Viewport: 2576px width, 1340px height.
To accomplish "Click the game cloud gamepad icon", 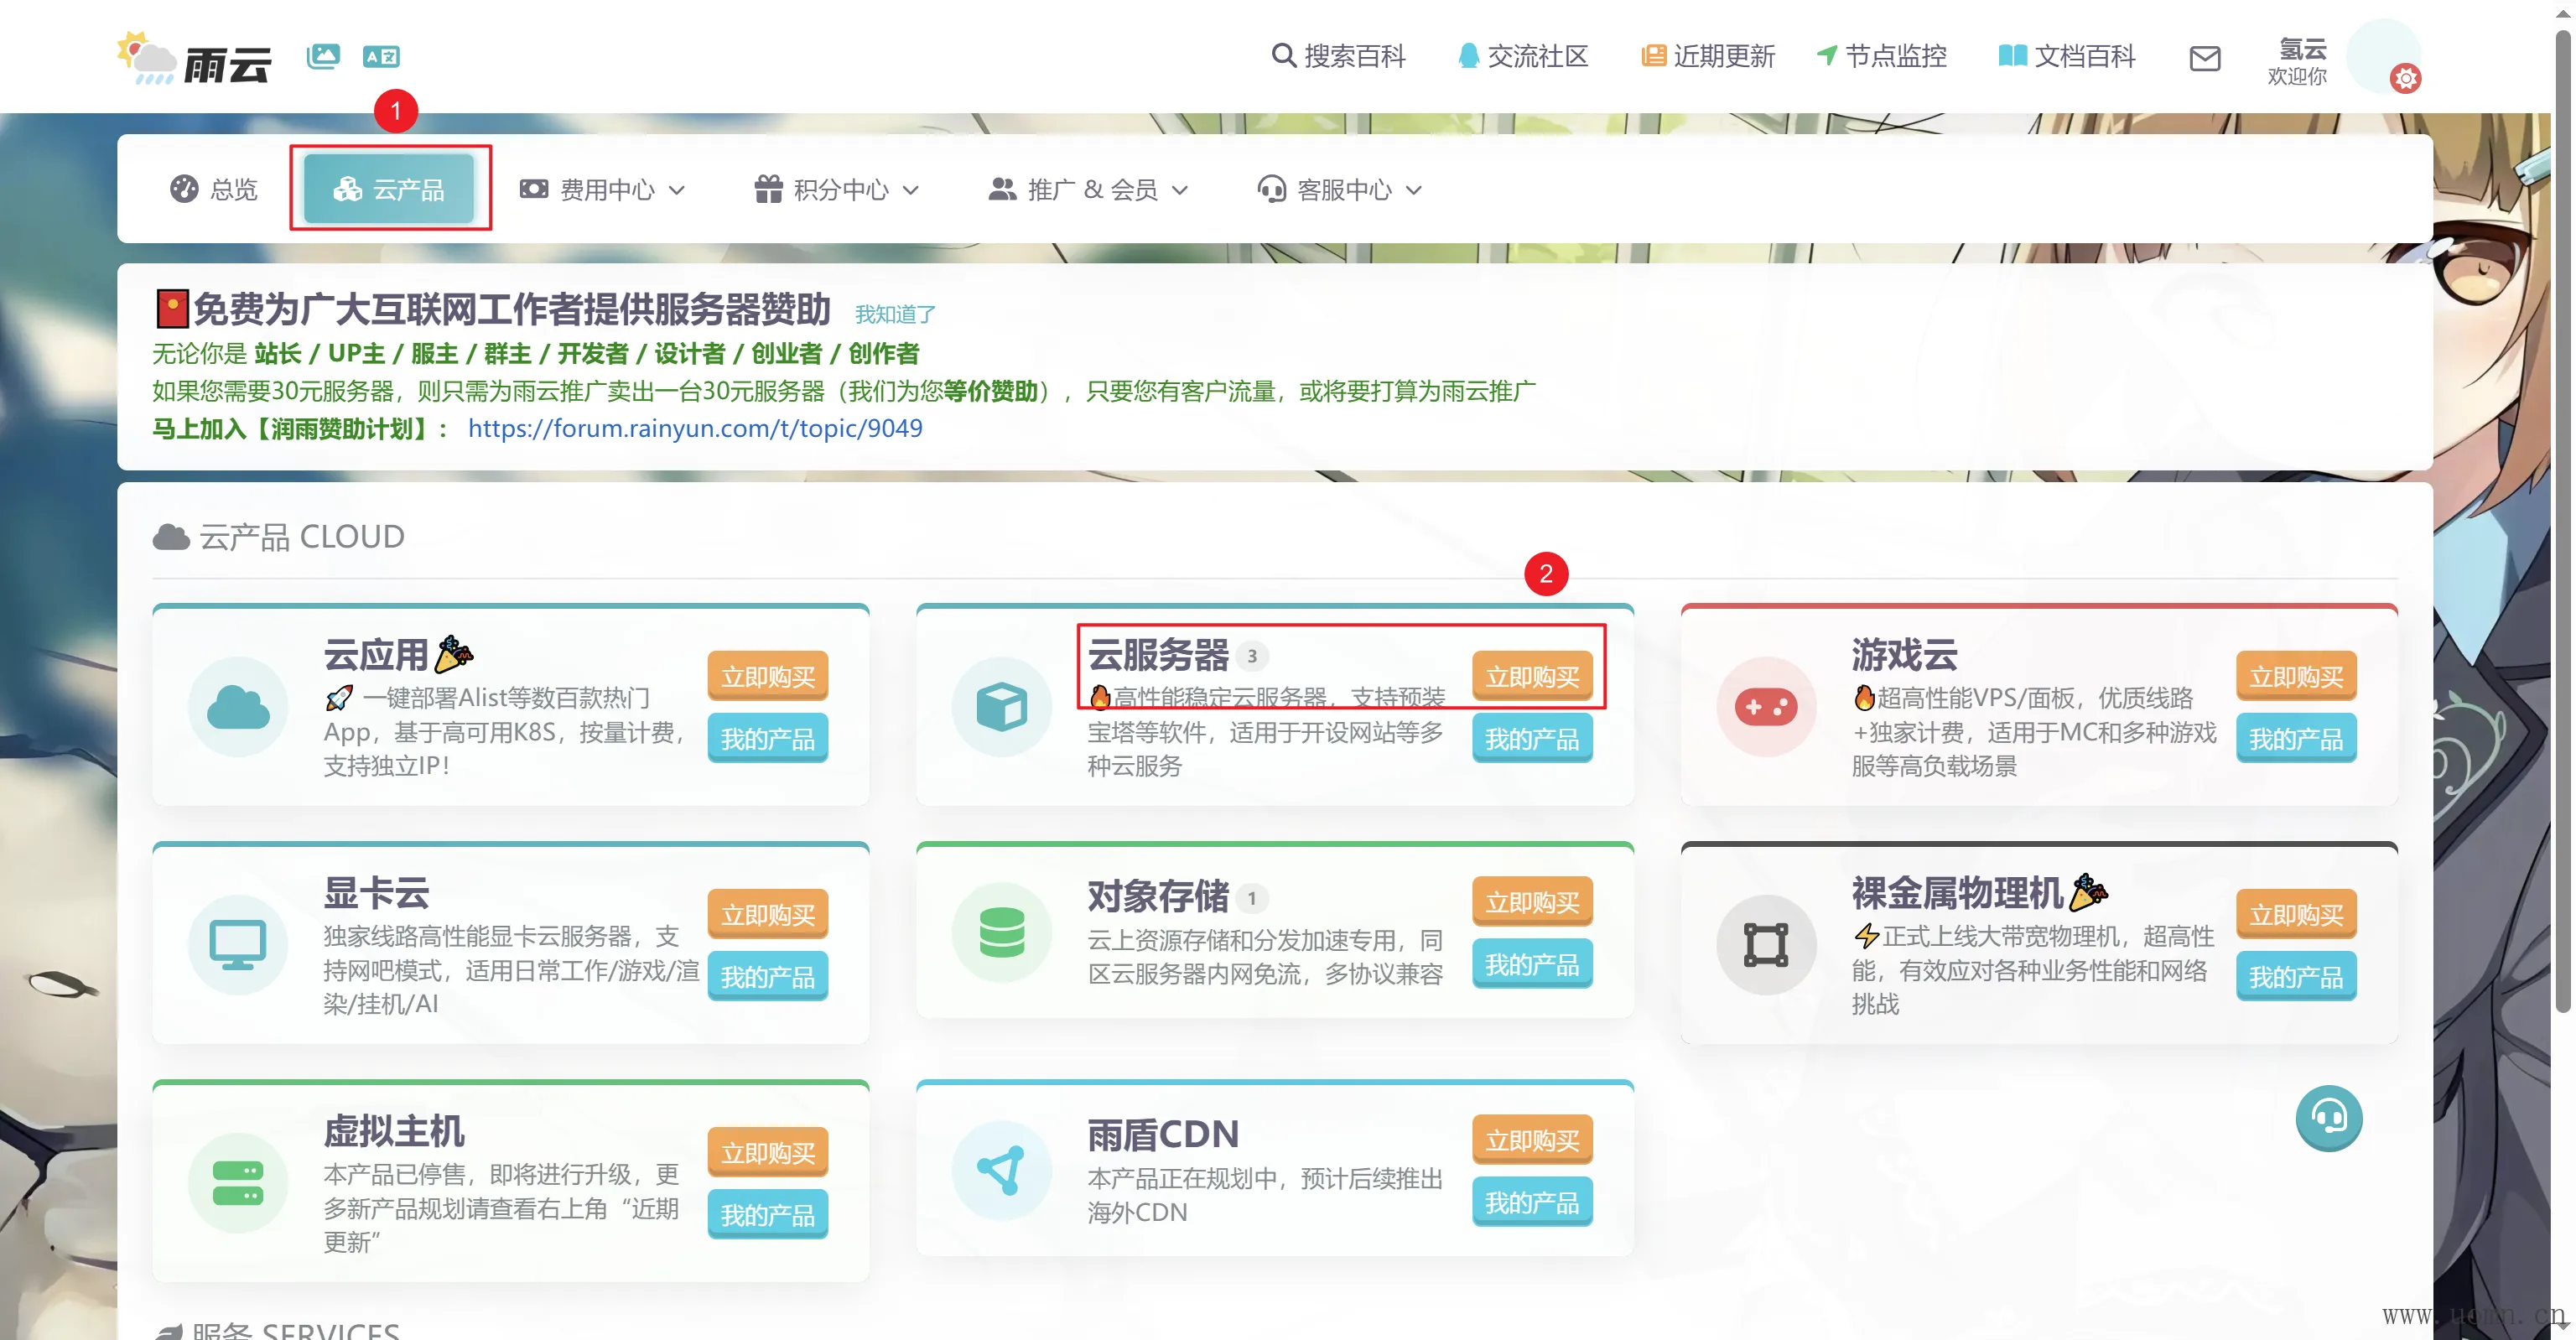I will (x=1765, y=707).
